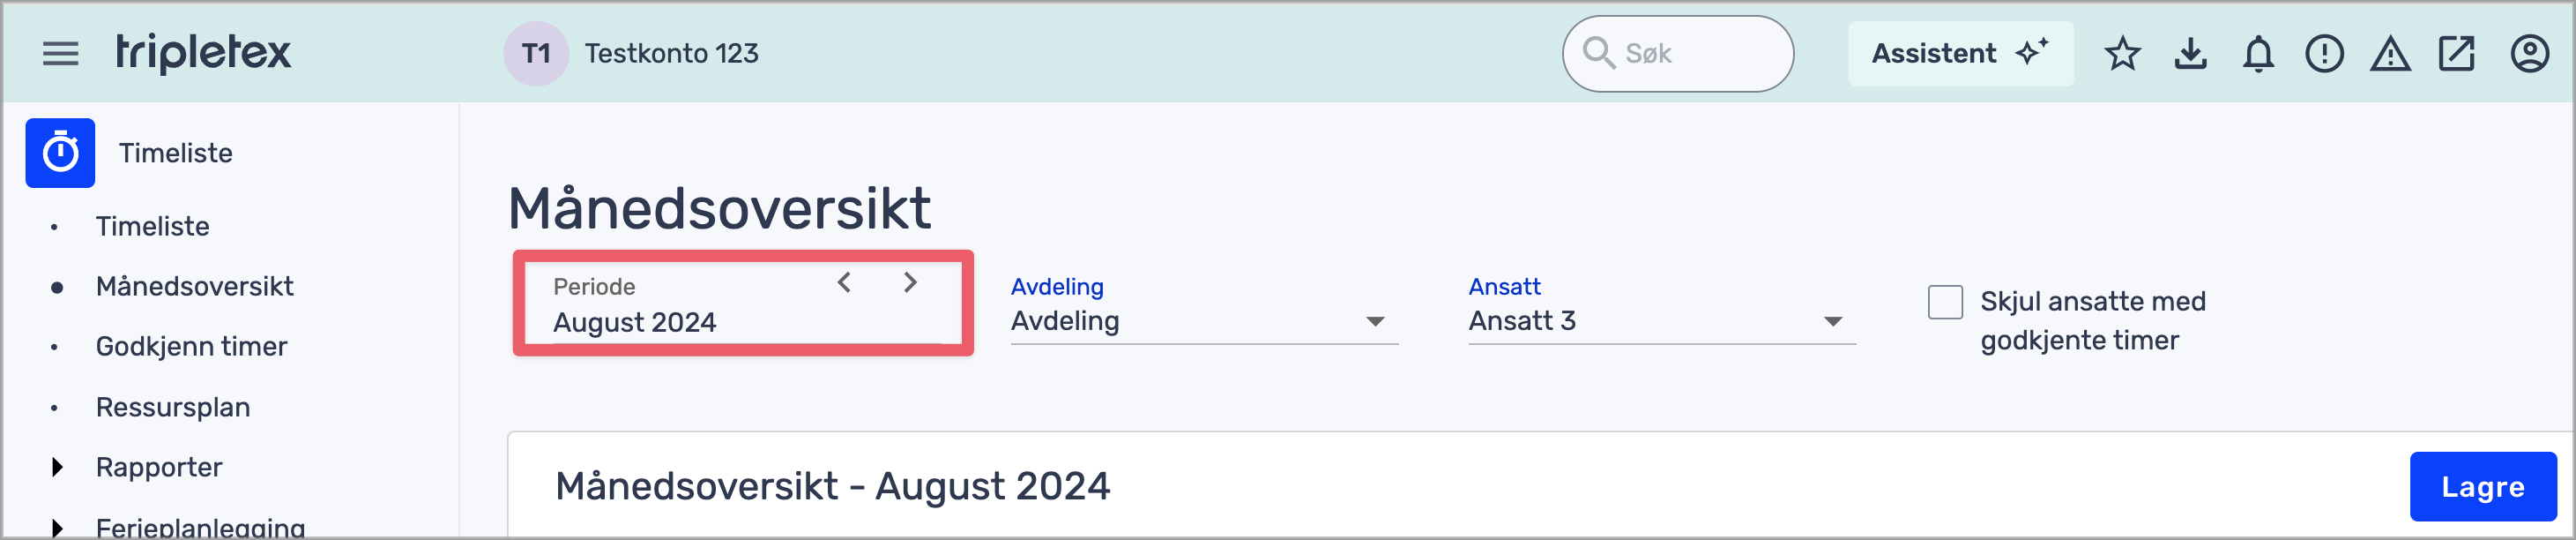Image resolution: width=2576 pixels, height=540 pixels.
Task: Toggle Skjul ansatte med godkjente timer checkbox
Action: click(1945, 302)
